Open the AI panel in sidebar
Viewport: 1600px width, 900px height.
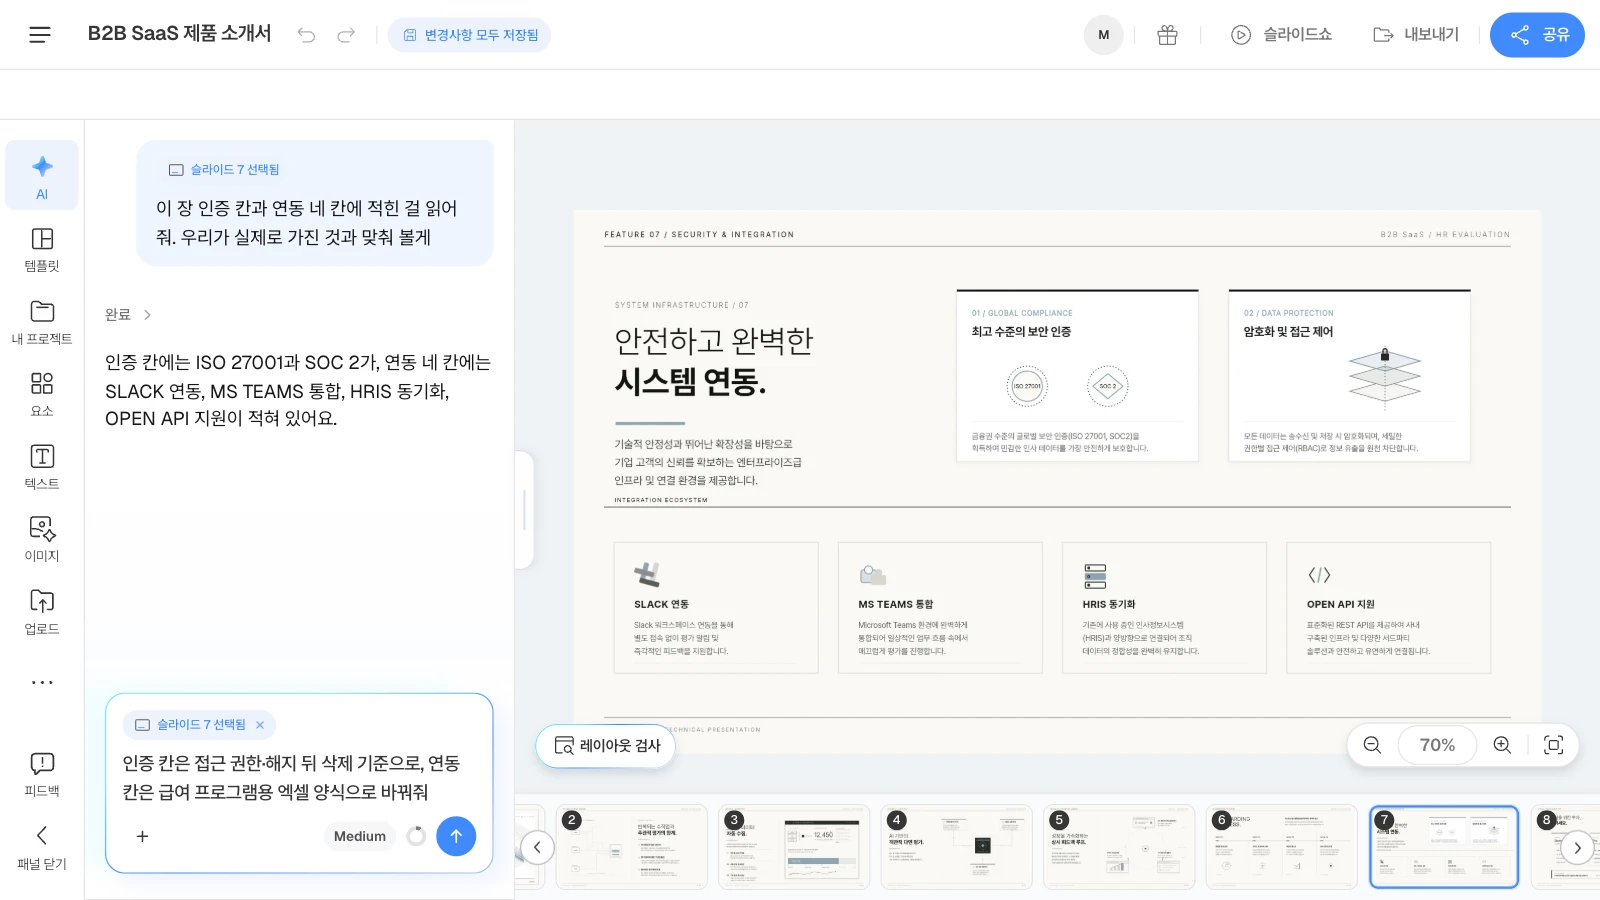[42, 176]
